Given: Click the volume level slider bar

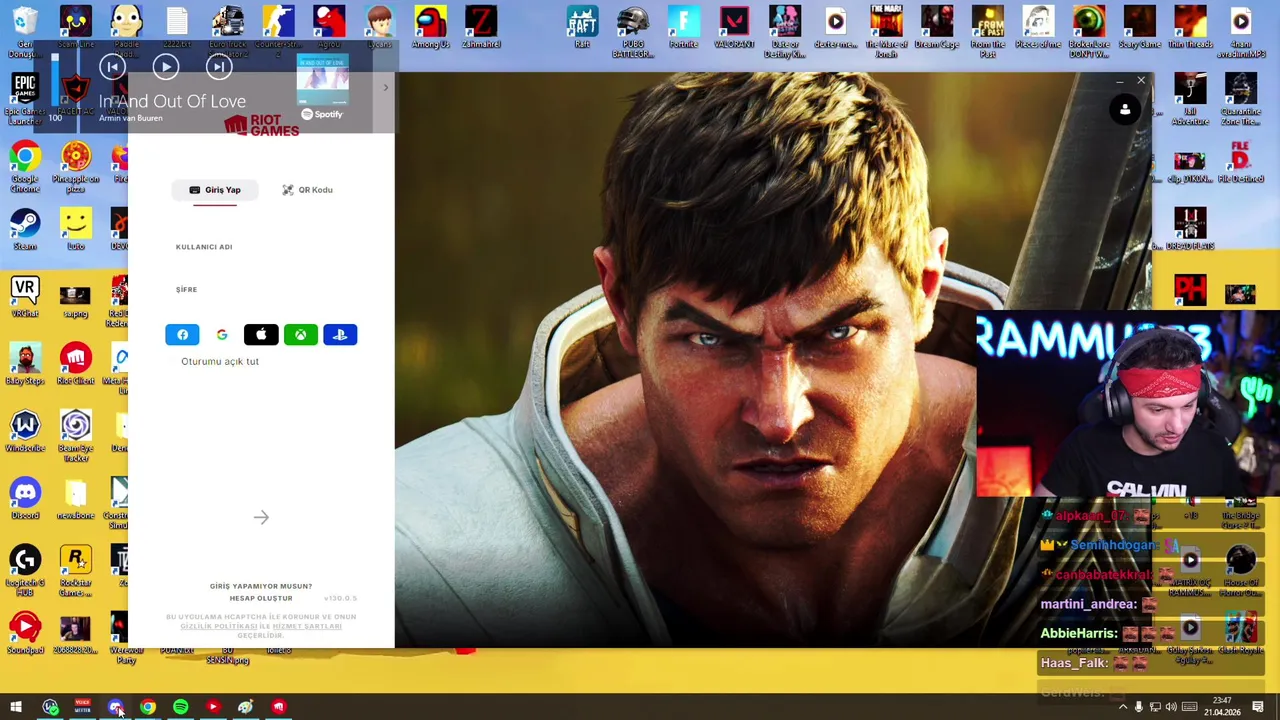Looking at the screenshot, I should coord(55,82).
